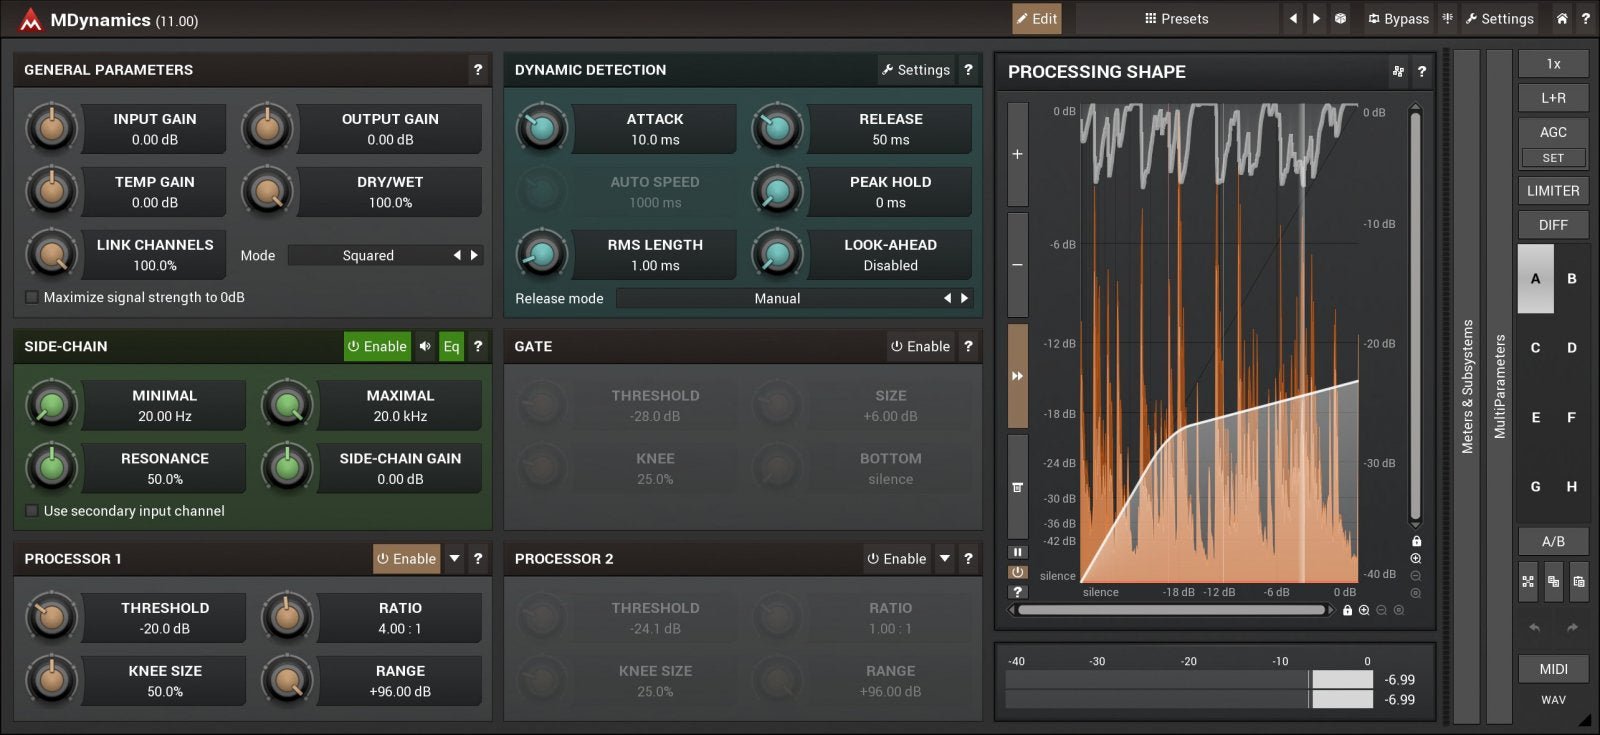Enable Maximize signal strength to 0dB checkbox
This screenshot has width=1600, height=735.
(32, 297)
